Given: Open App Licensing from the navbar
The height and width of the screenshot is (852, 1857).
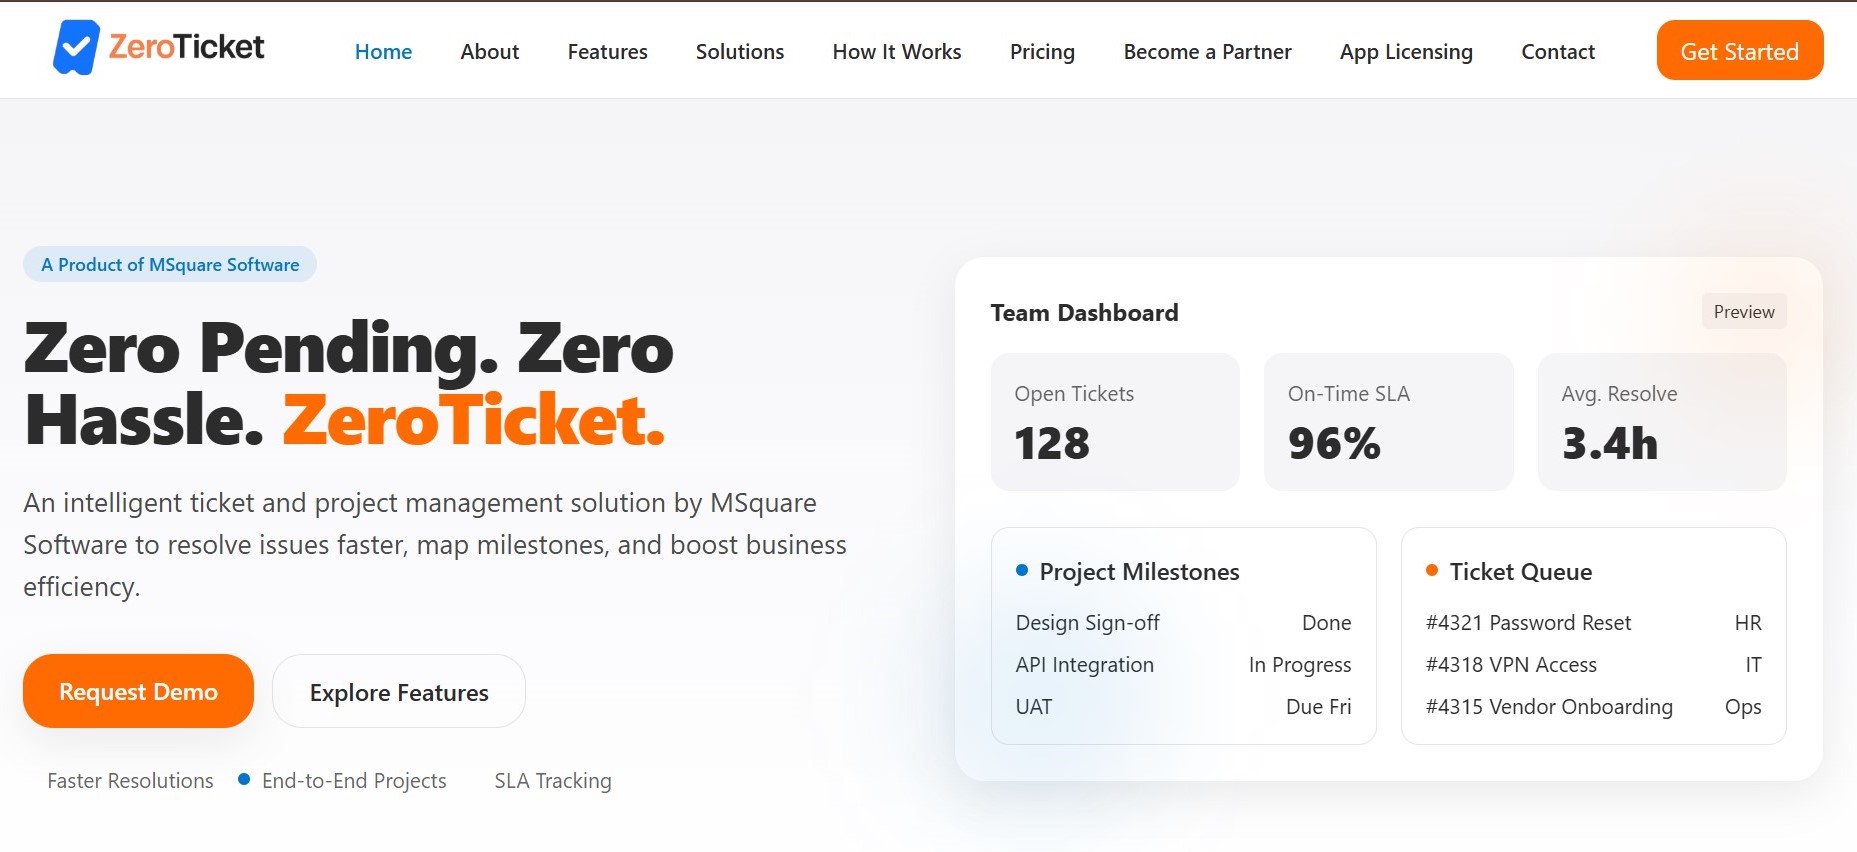Looking at the screenshot, I should click(1406, 52).
